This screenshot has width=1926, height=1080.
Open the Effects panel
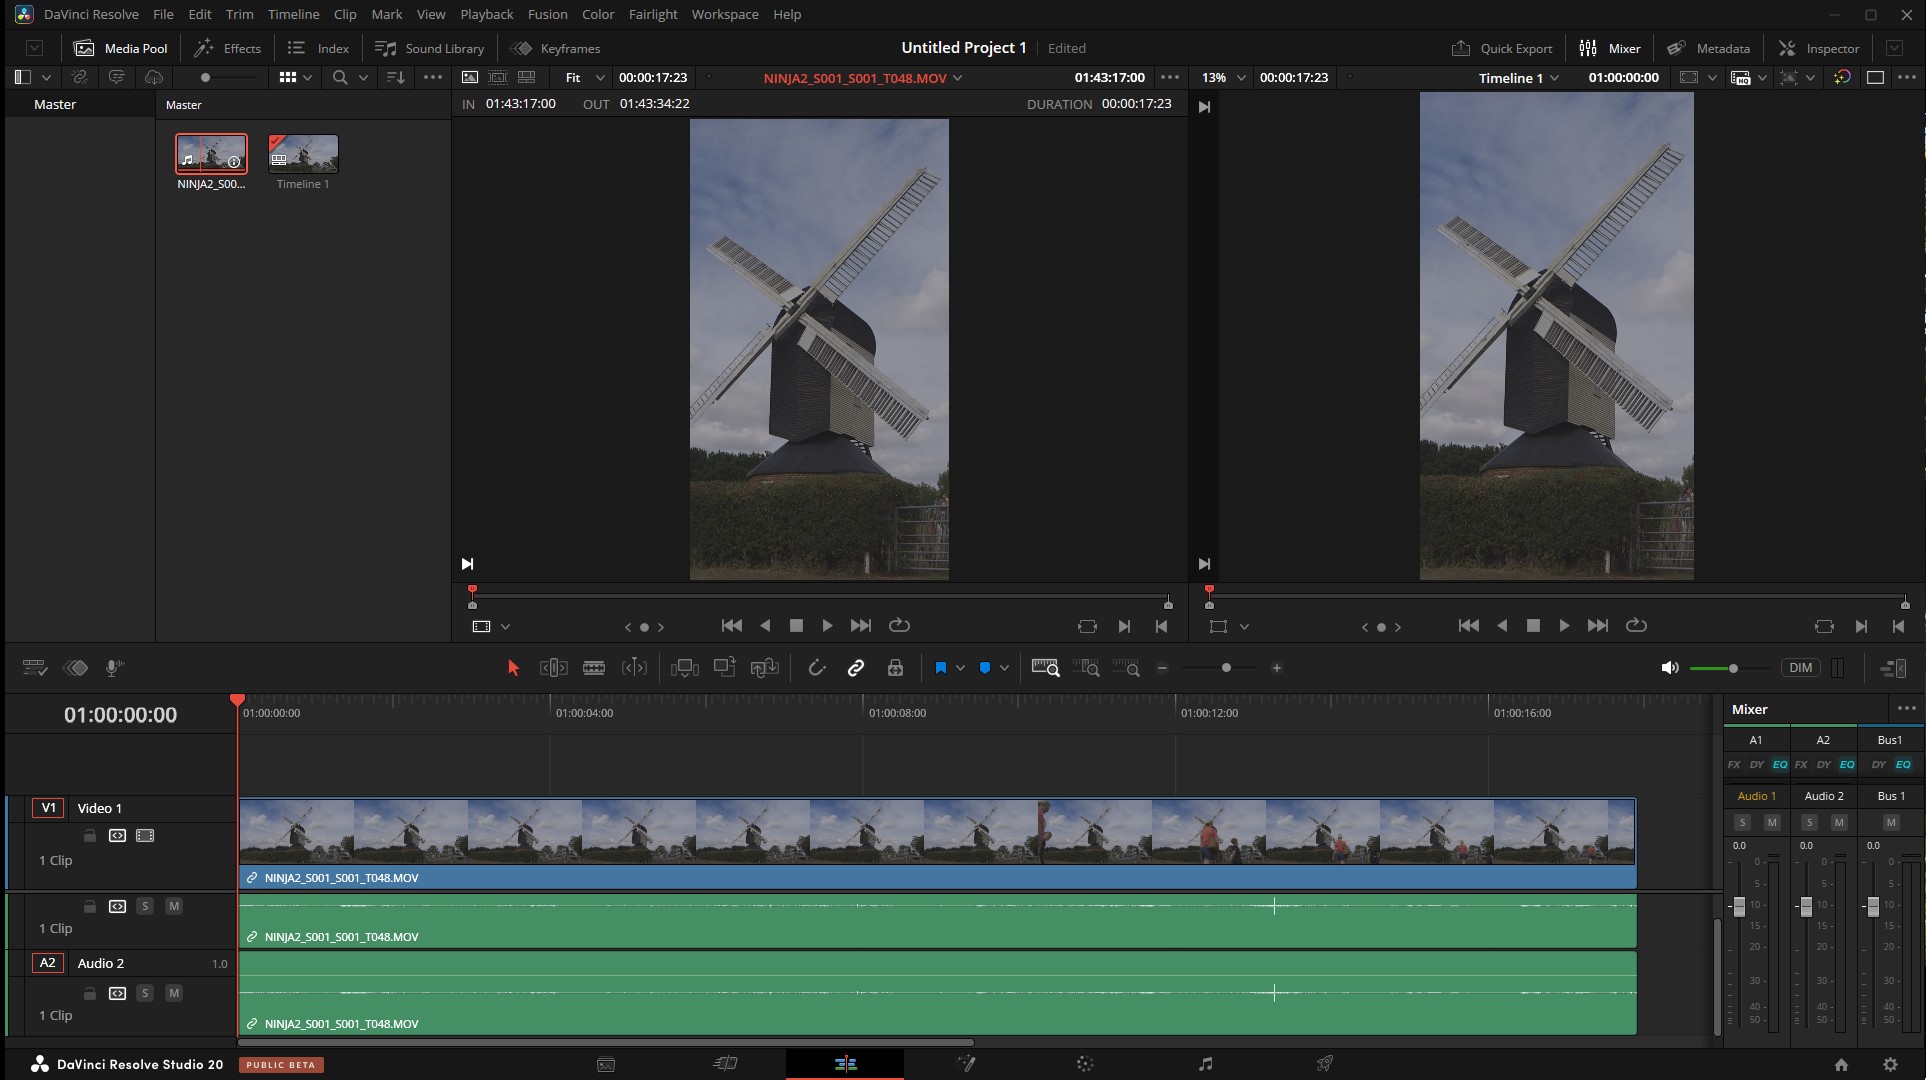point(227,48)
